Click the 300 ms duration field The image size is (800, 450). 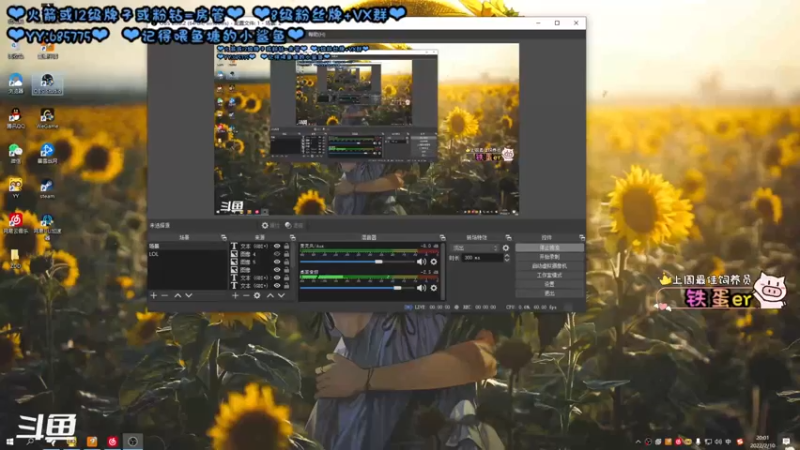pyautogui.click(x=482, y=258)
